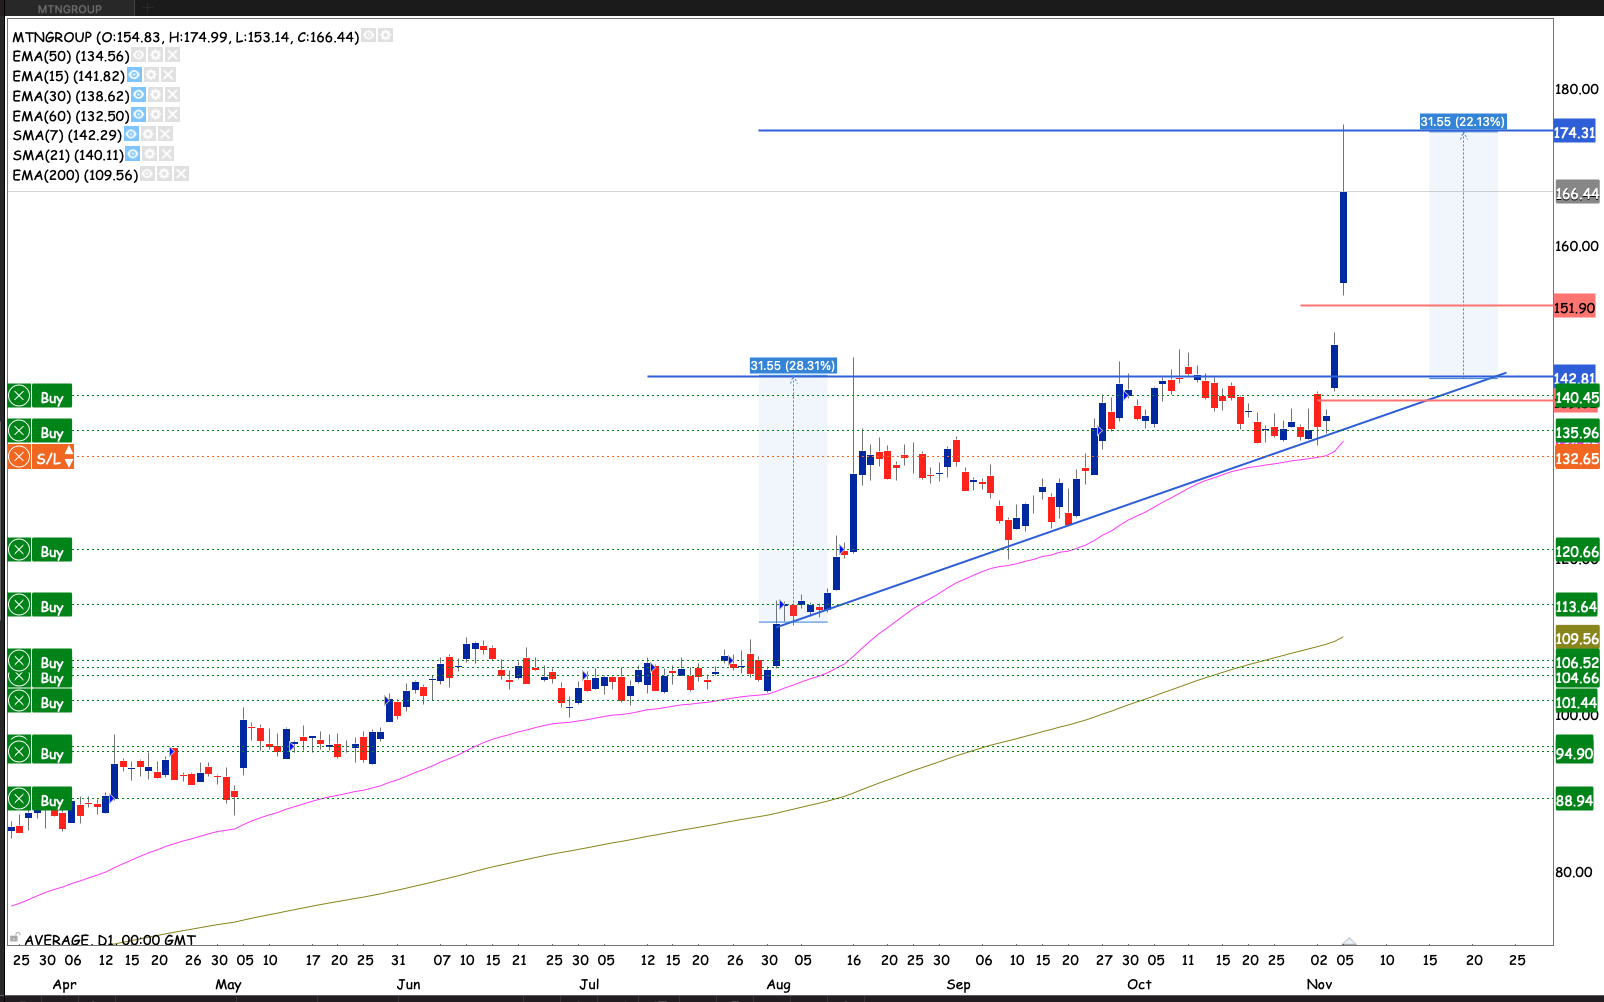Open settings gear for SMA(7) indicator
Screen dimensions: 1604x1002
(148, 134)
